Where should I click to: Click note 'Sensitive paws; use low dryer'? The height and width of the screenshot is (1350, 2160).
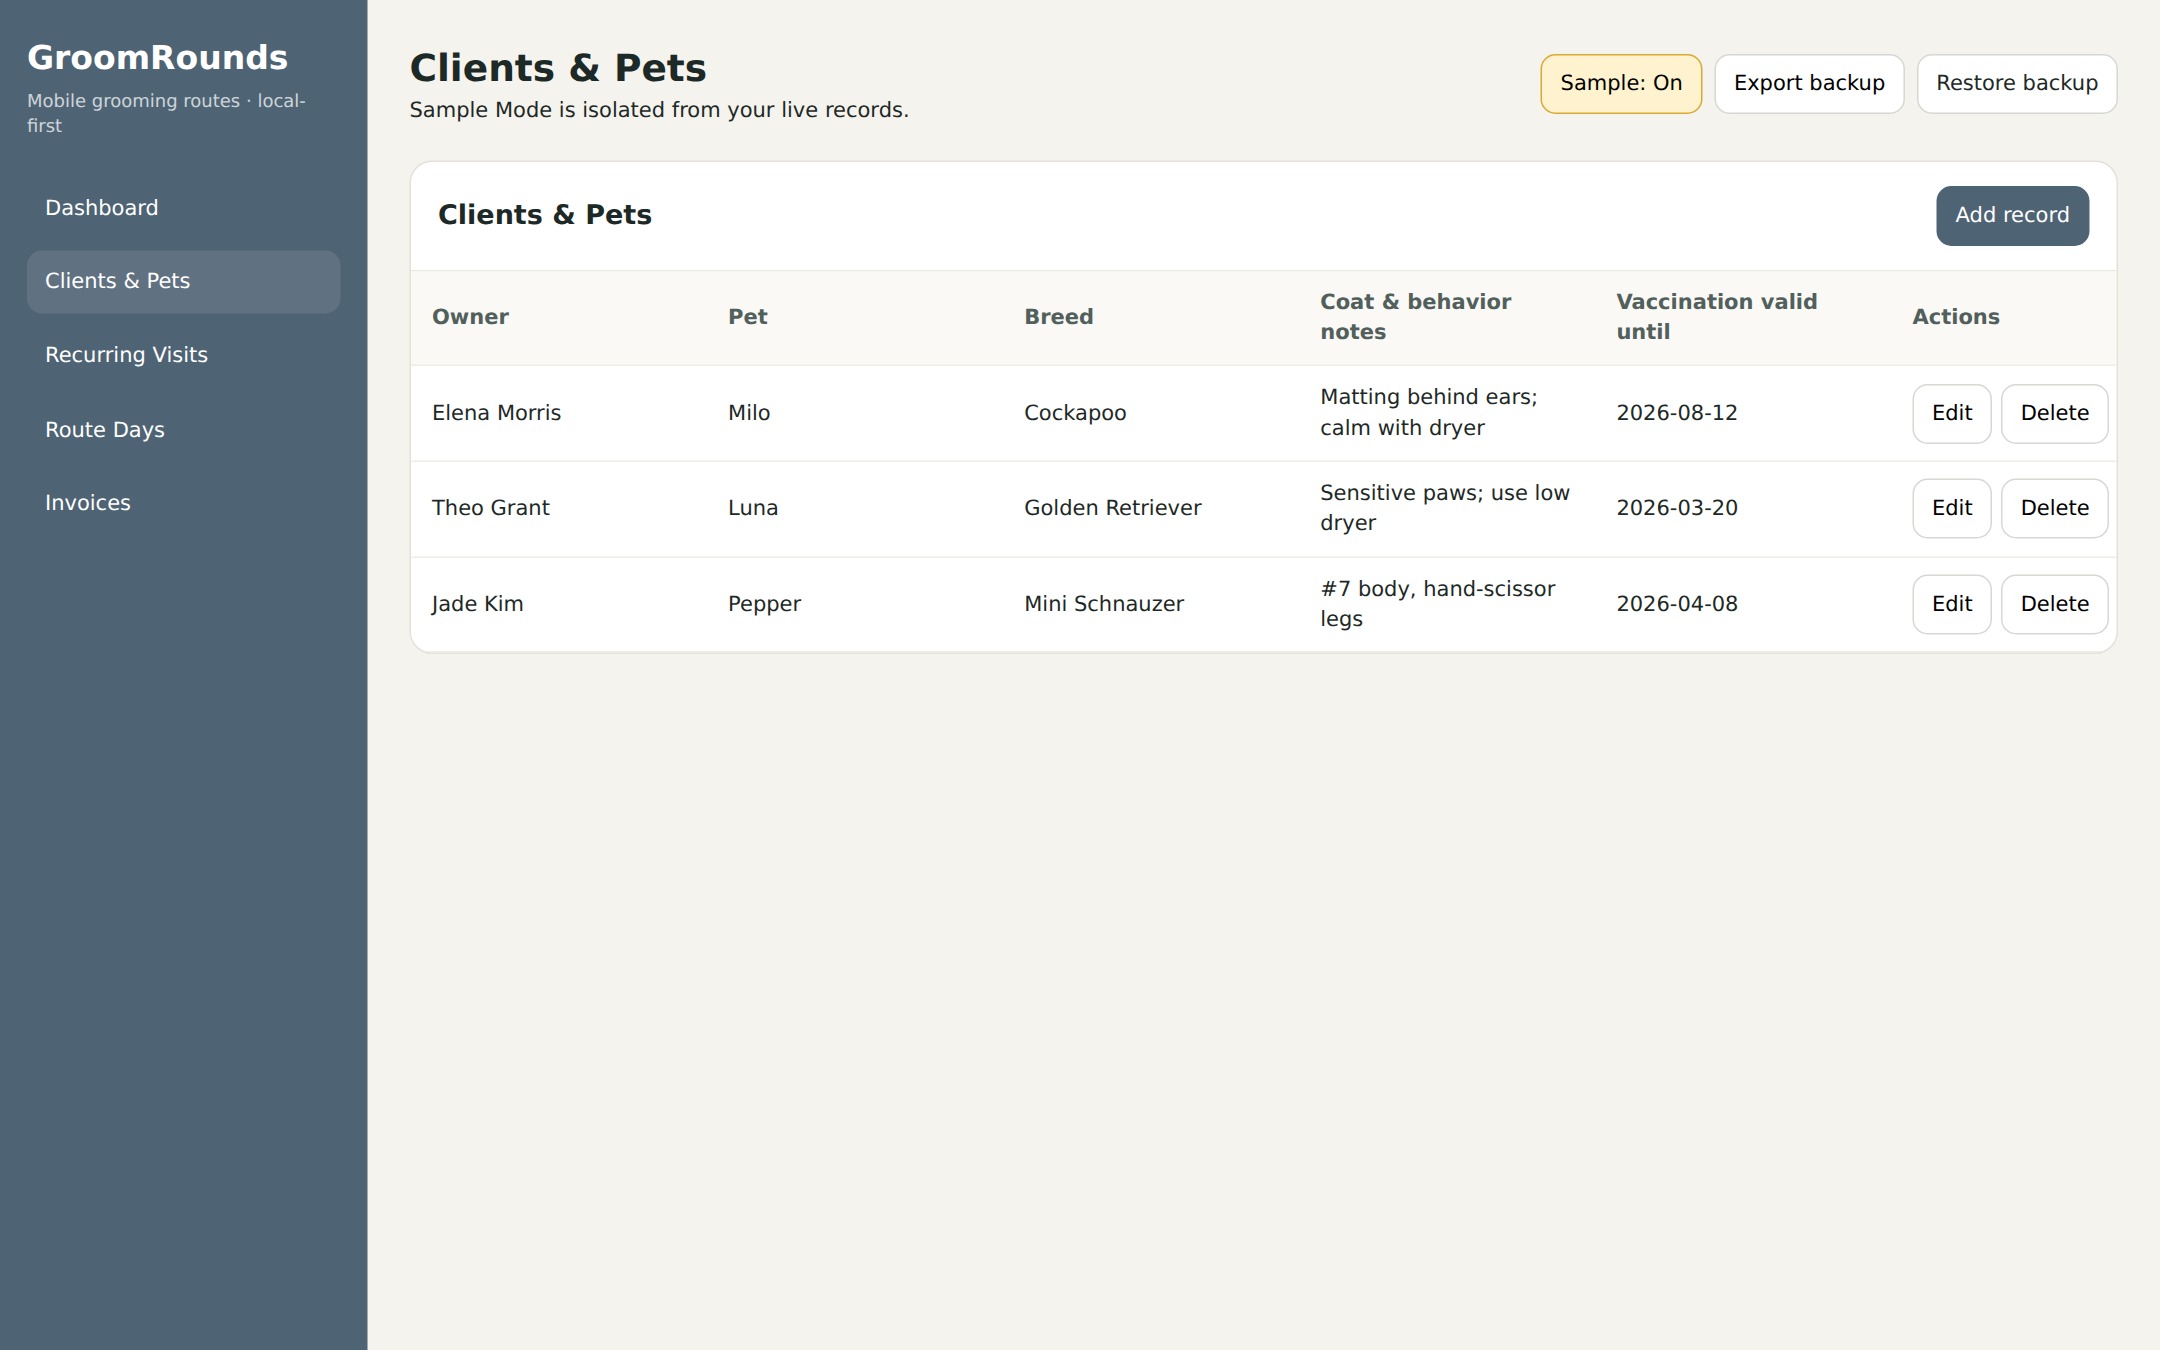1445,508
